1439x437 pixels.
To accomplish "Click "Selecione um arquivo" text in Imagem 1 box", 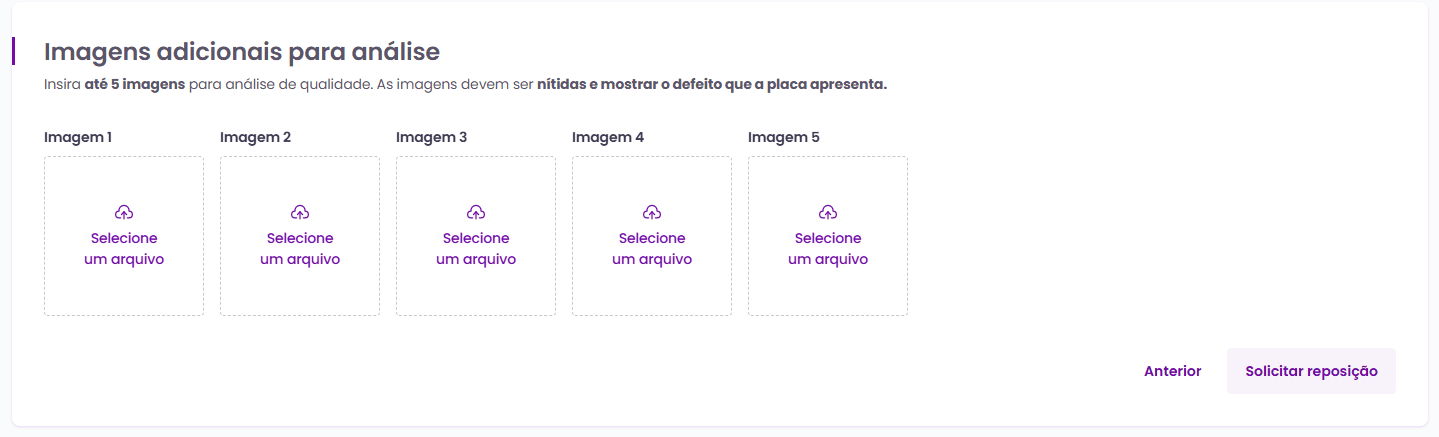I will 124,249.
